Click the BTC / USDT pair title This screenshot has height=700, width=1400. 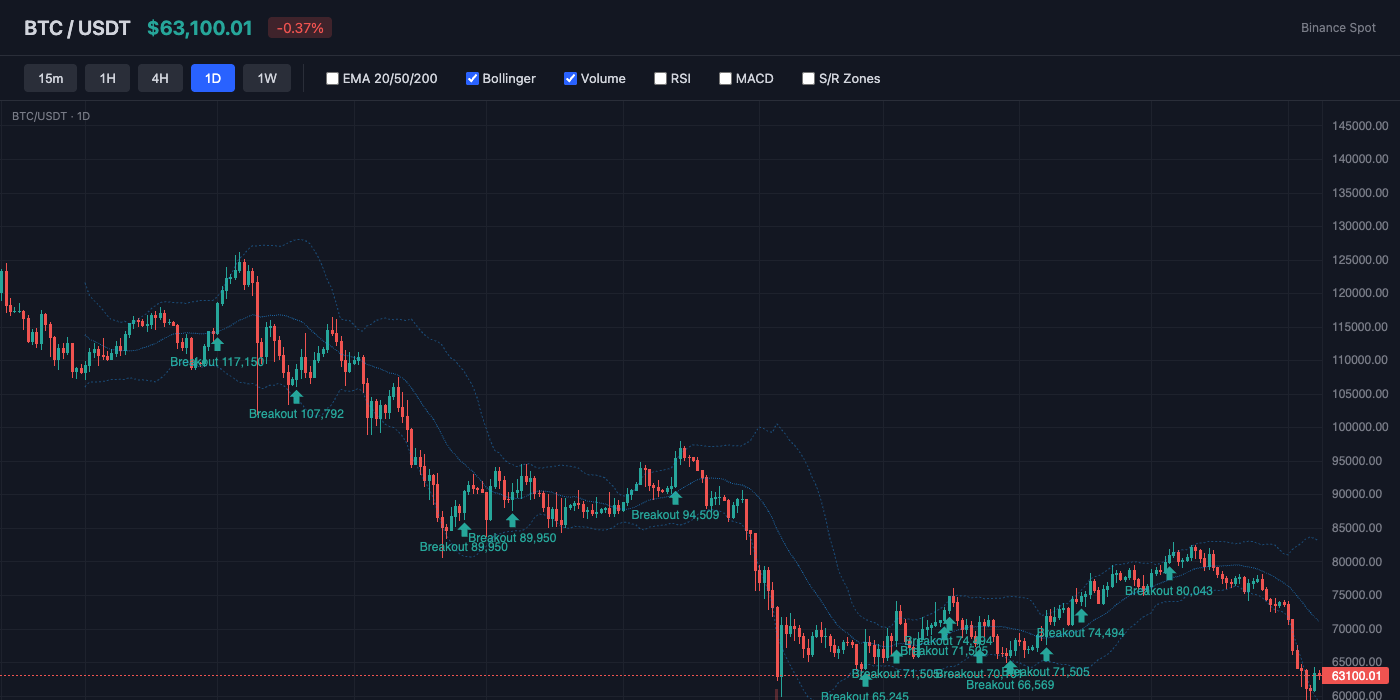(77, 28)
